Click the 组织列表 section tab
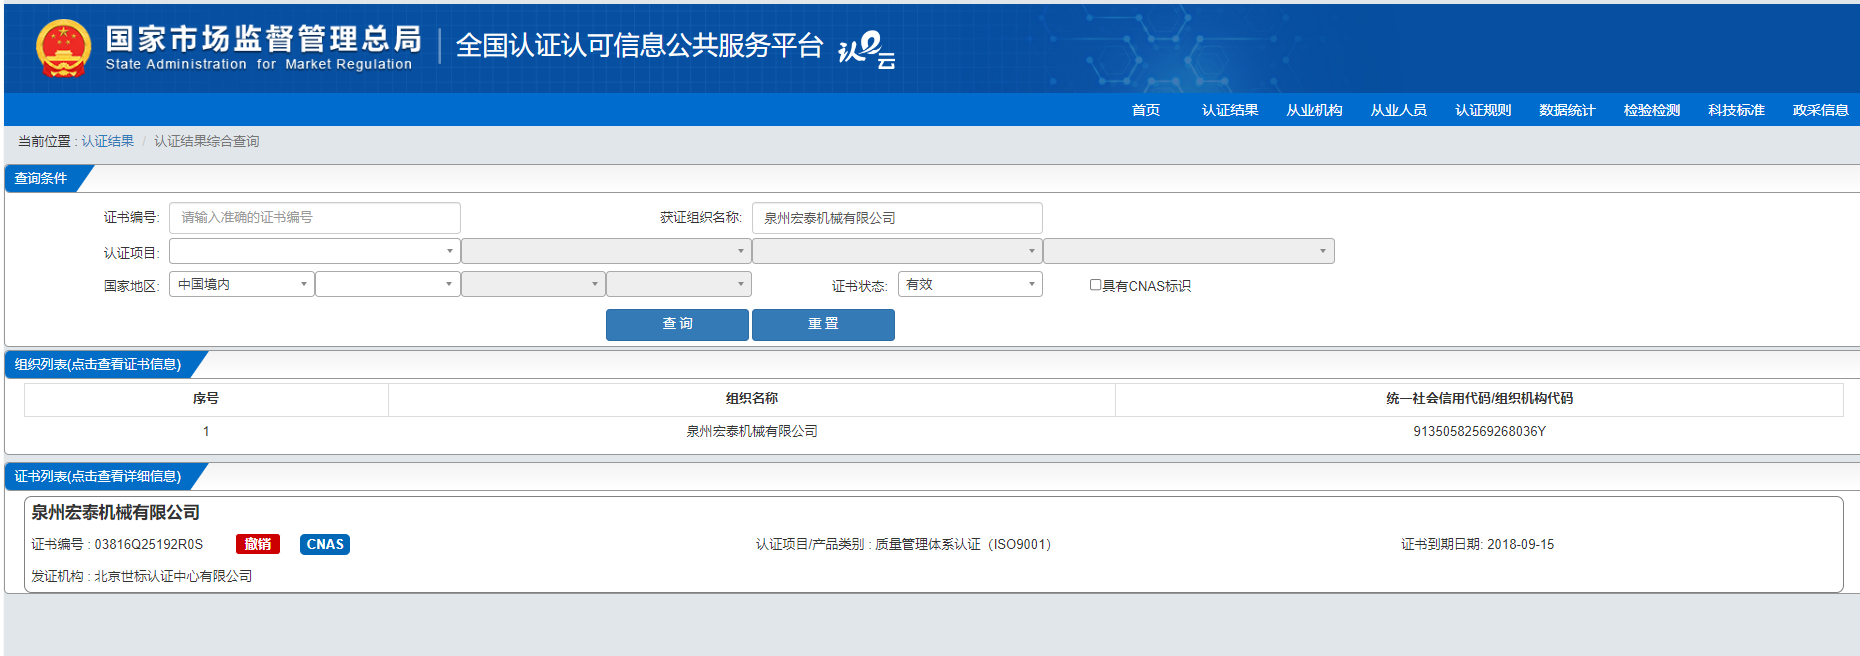 click(98, 364)
